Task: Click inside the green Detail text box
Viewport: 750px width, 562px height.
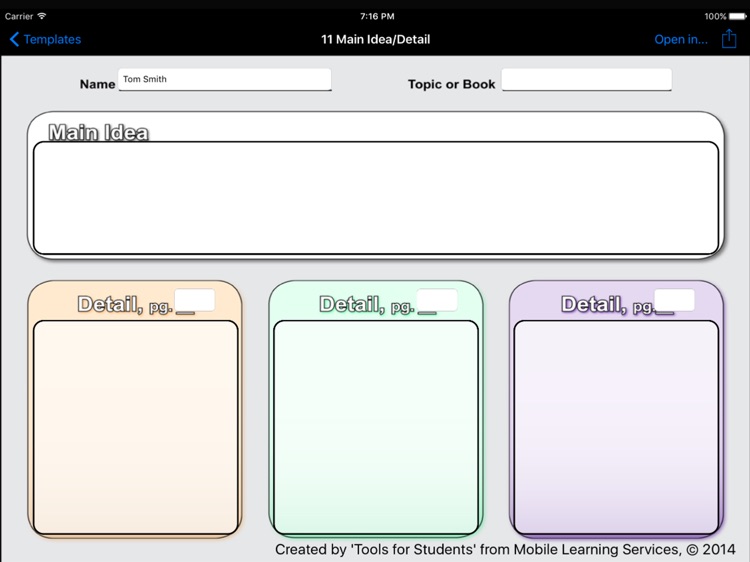Action: [376, 428]
